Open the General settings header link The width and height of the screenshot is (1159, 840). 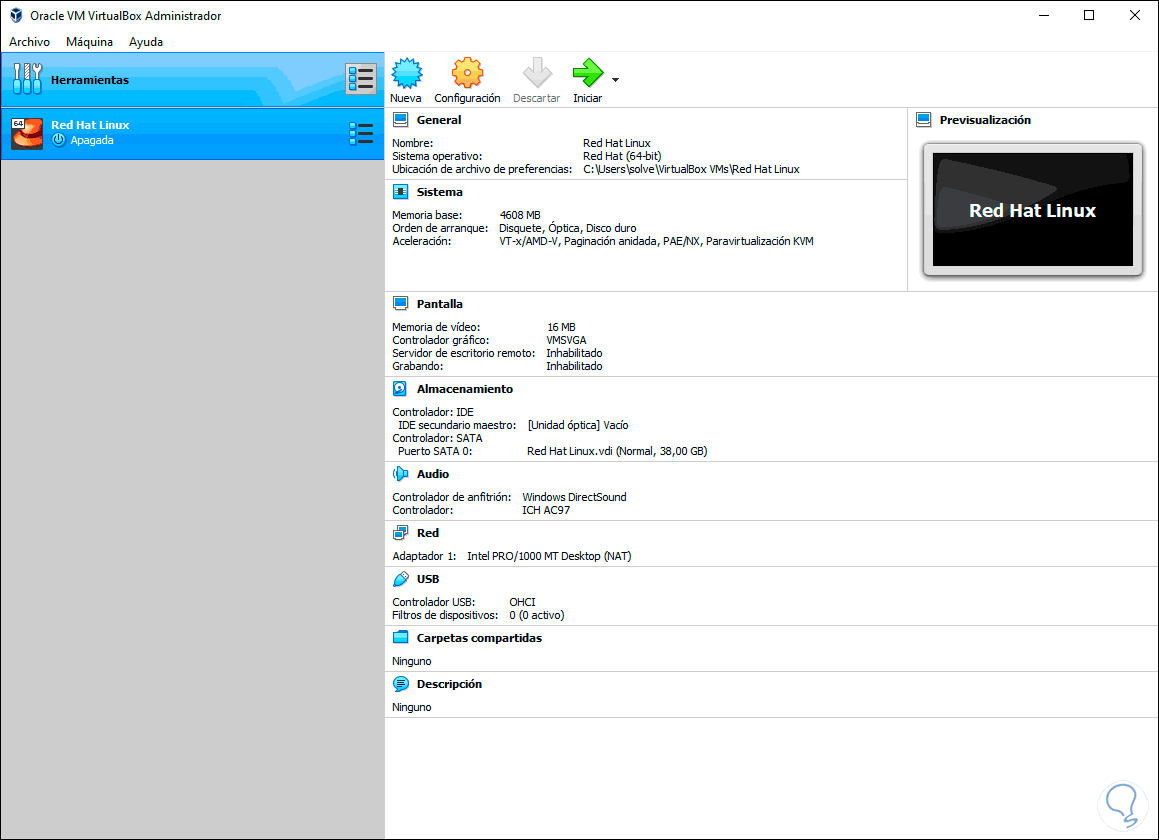coord(439,120)
